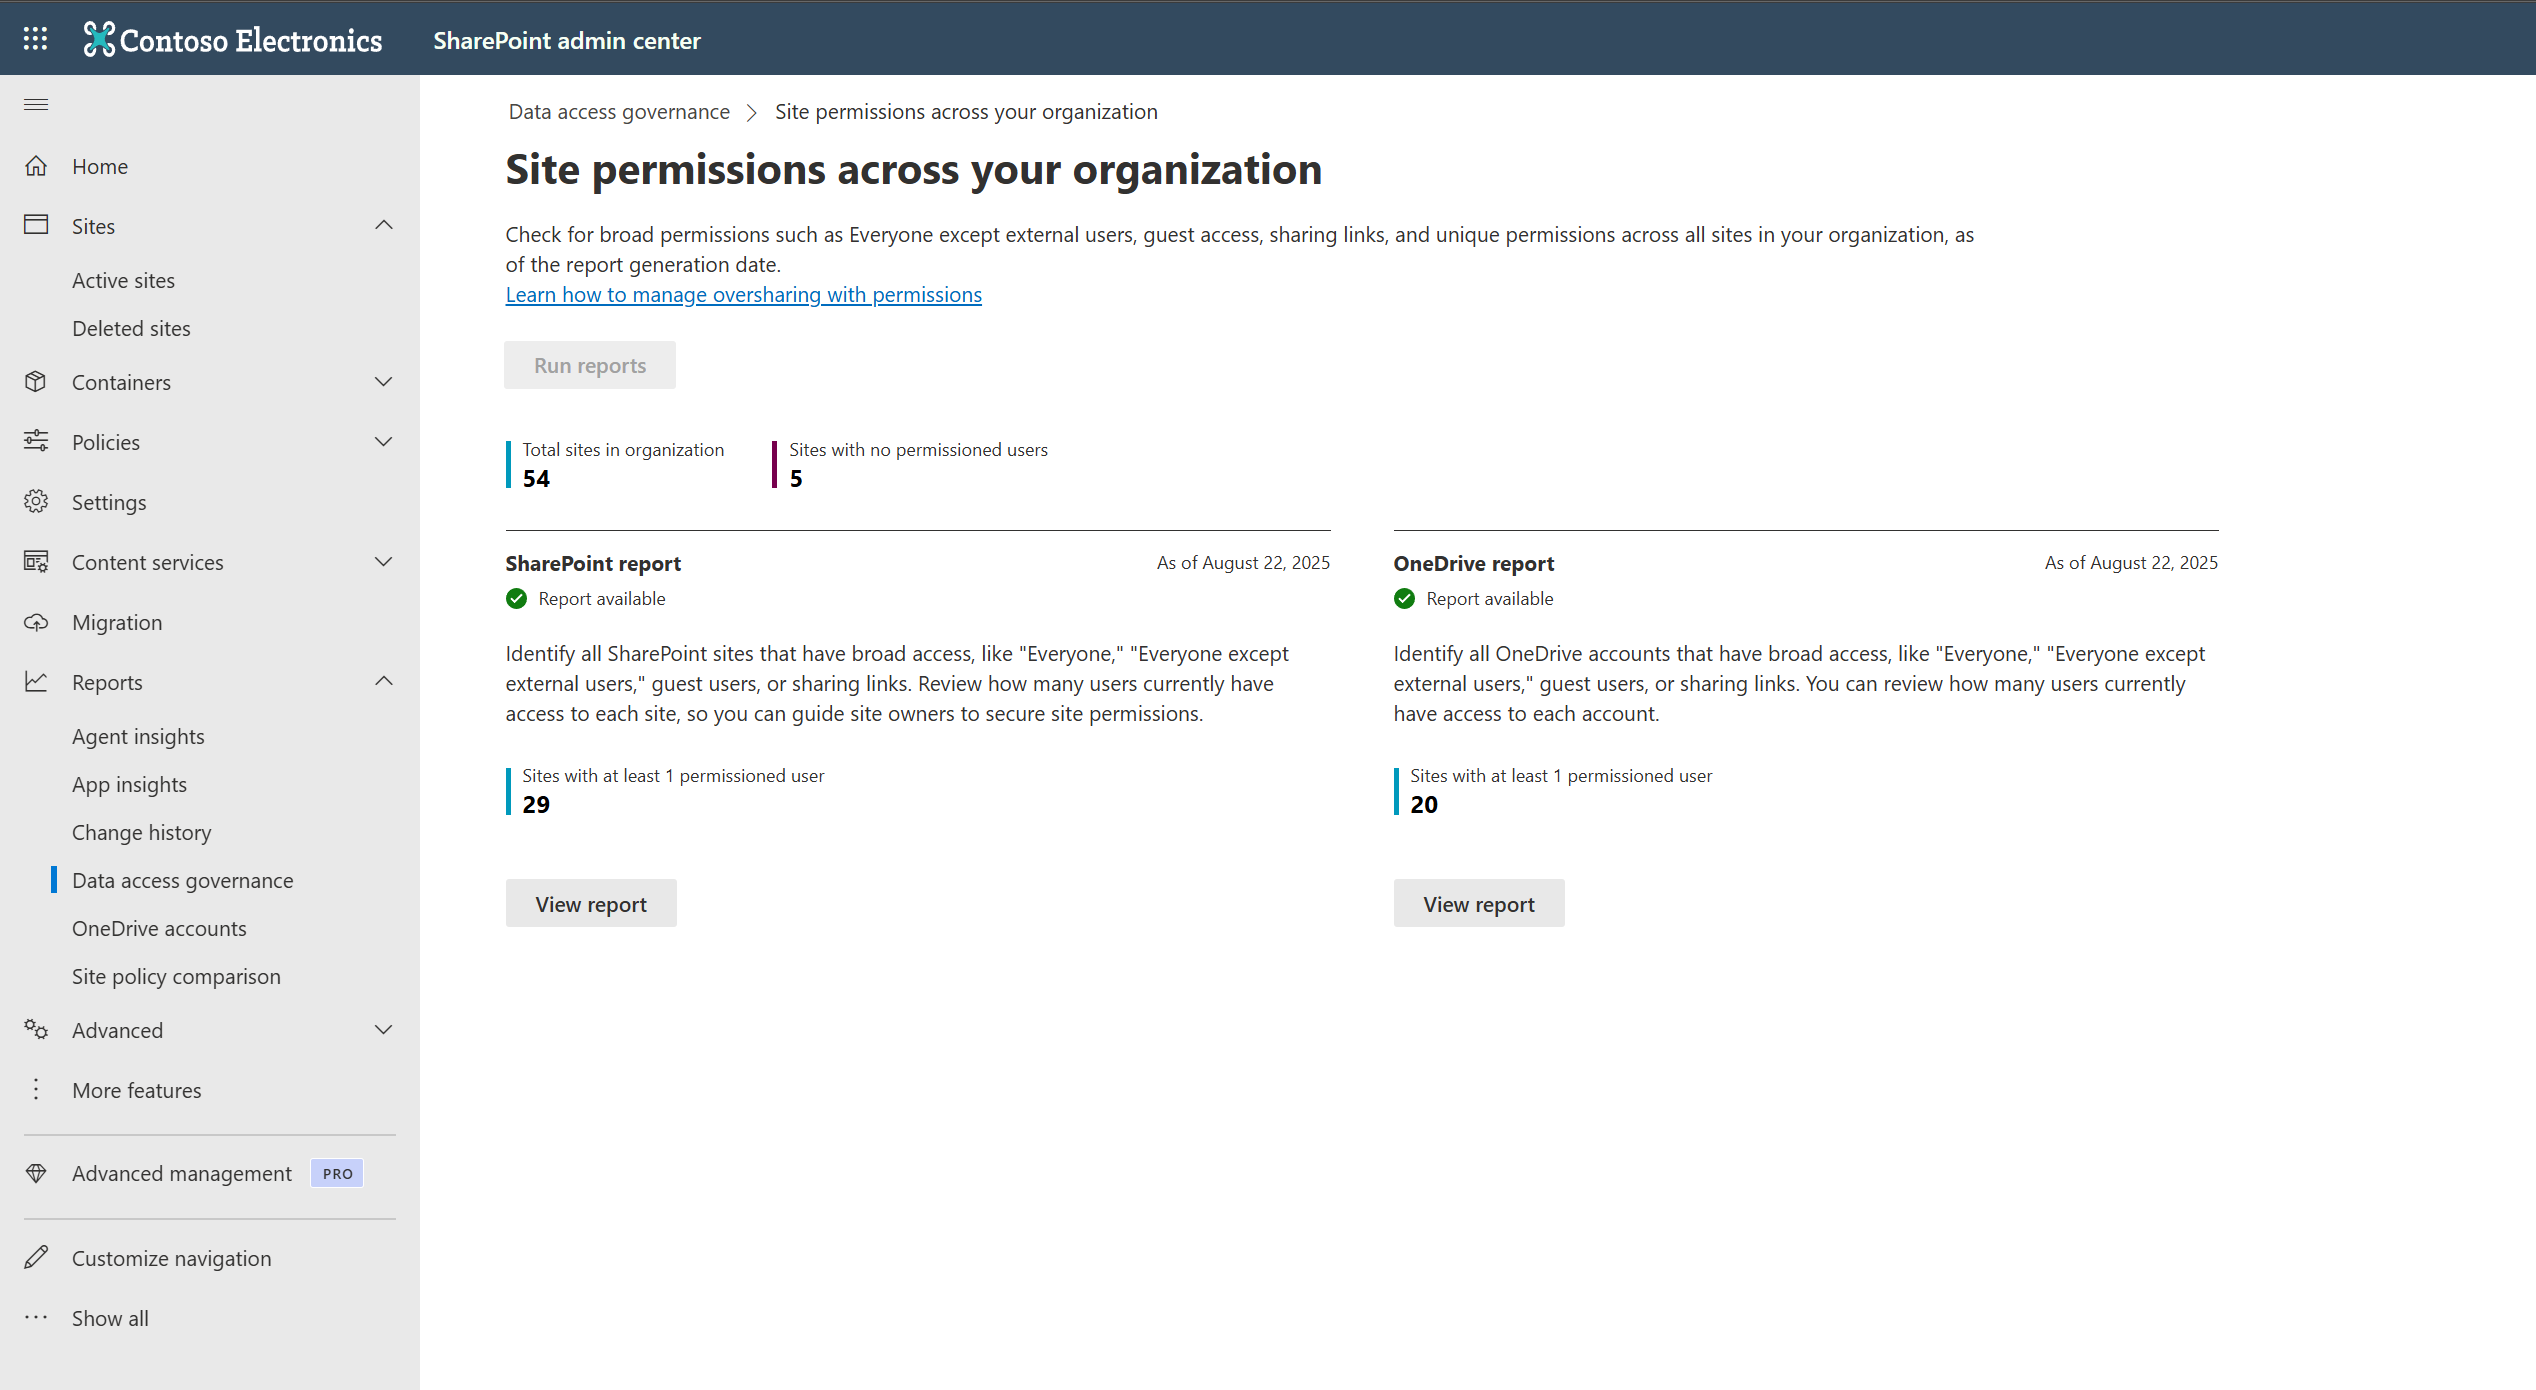The width and height of the screenshot is (2536, 1390).
Task: Expand the Content services chevron
Action: click(x=383, y=562)
